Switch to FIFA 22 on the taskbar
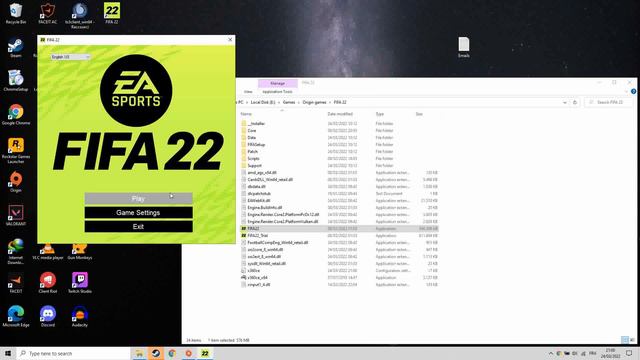Screen dimensions: 640x360 tap(205, 353)
